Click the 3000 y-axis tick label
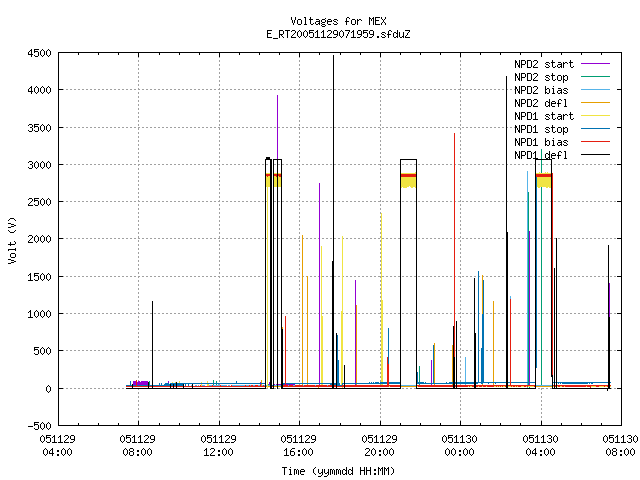This screenshot has width=640, height=480. [40, 165]
